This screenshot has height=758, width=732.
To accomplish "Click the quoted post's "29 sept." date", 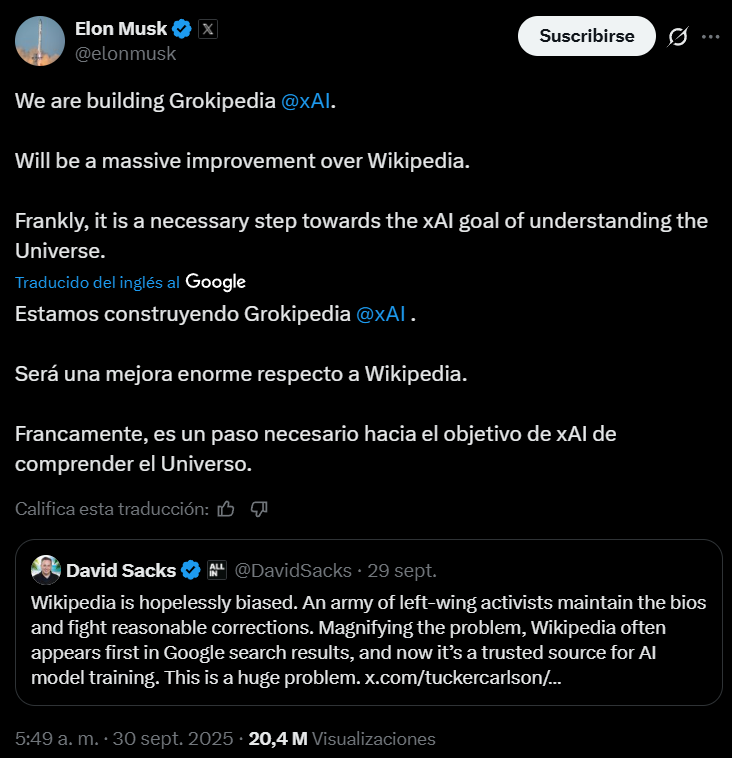I will coord(374,570).
